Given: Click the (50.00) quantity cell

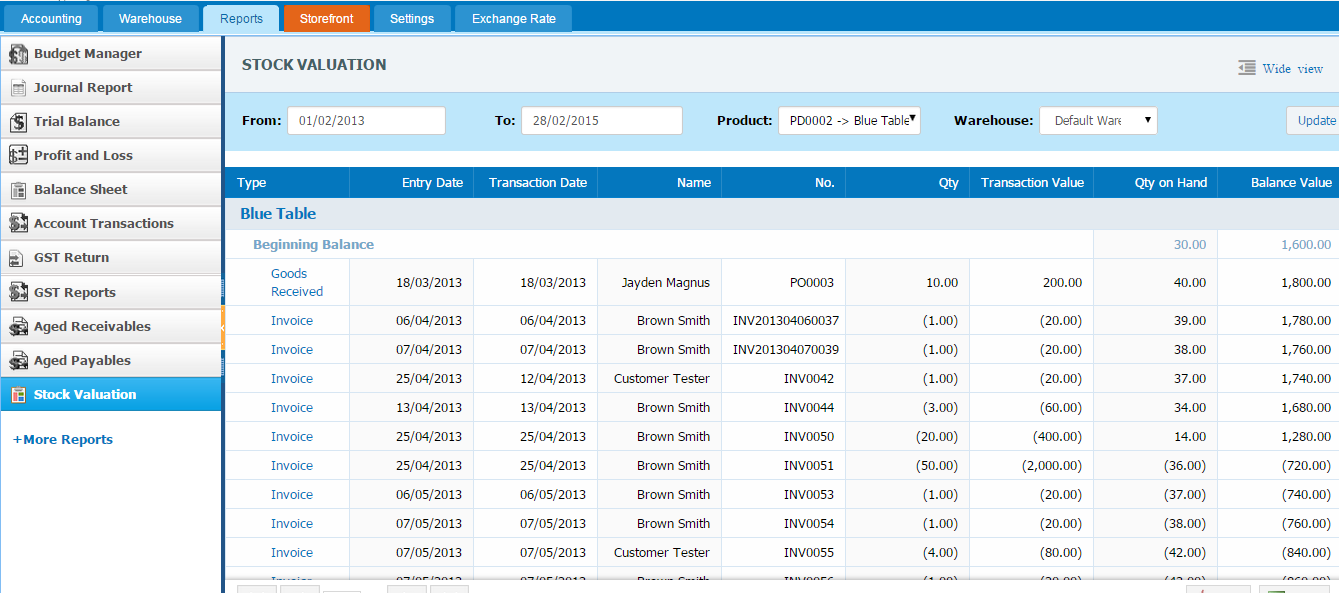Looking at the screenshot, I should [x=937, y=466].
